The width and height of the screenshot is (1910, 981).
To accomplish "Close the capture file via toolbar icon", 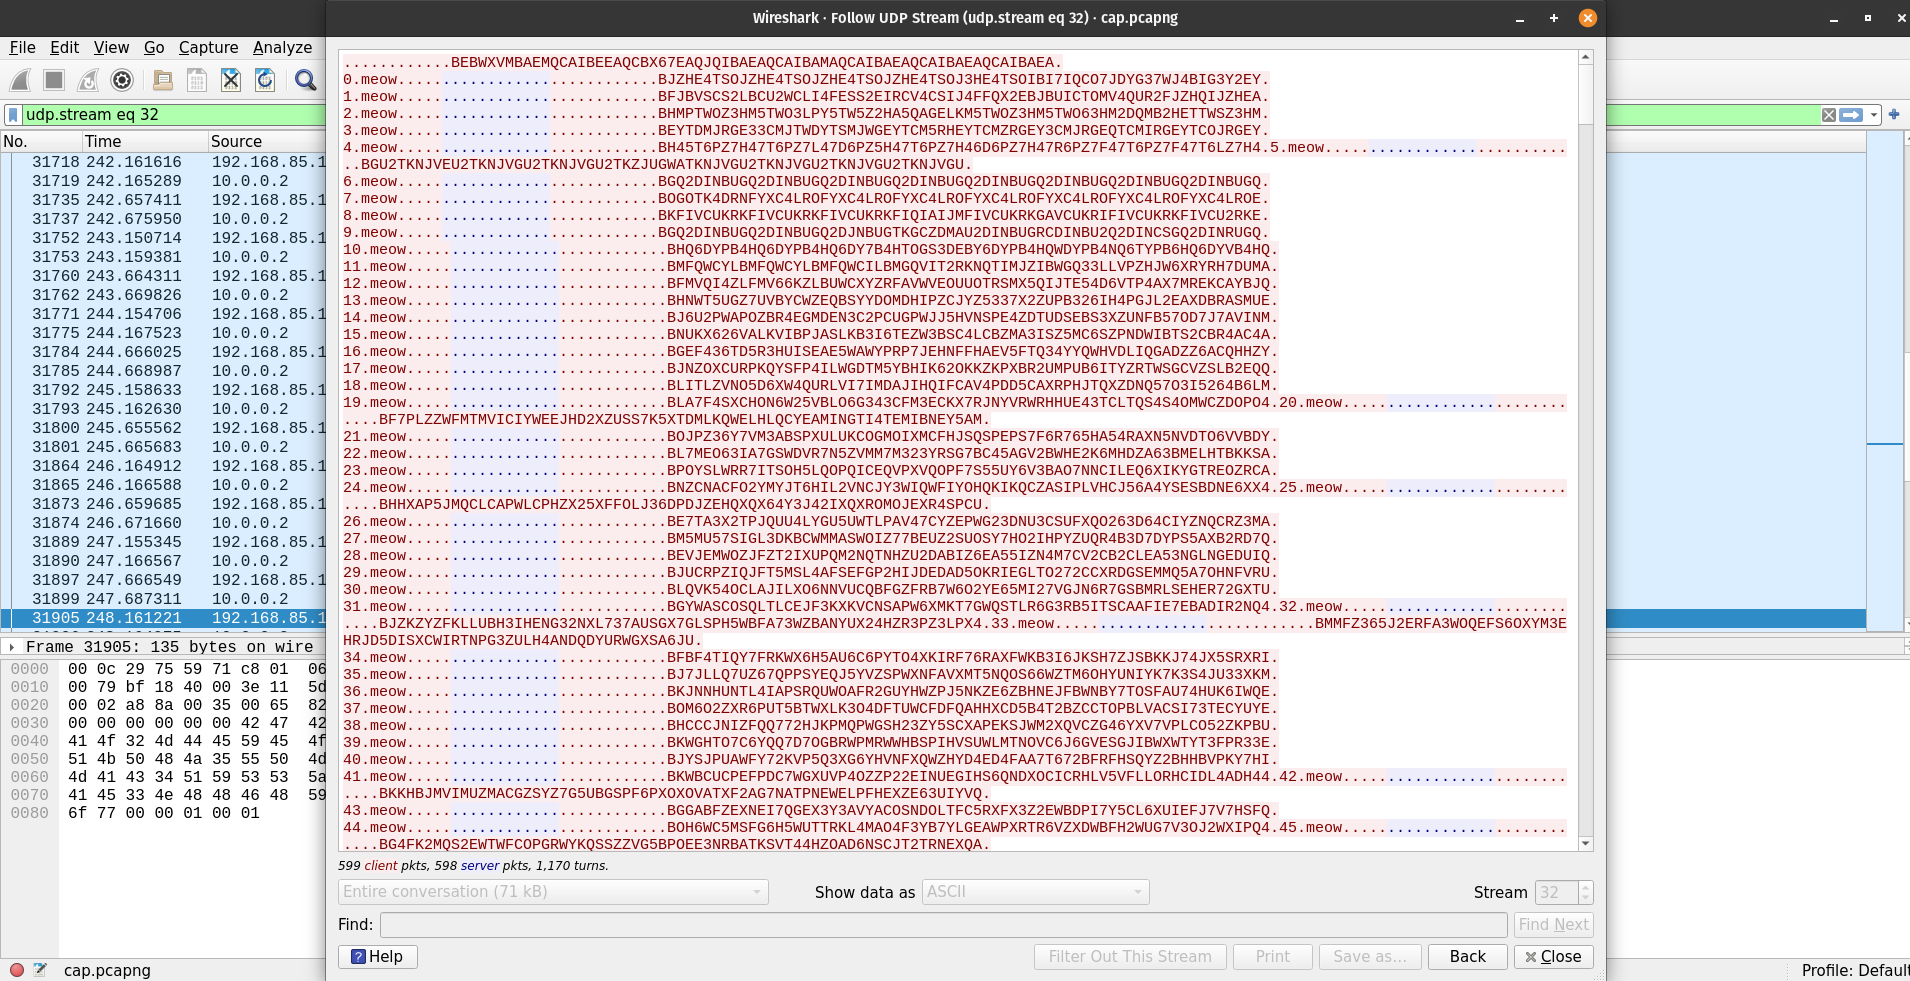I will (x=231, y=80).
